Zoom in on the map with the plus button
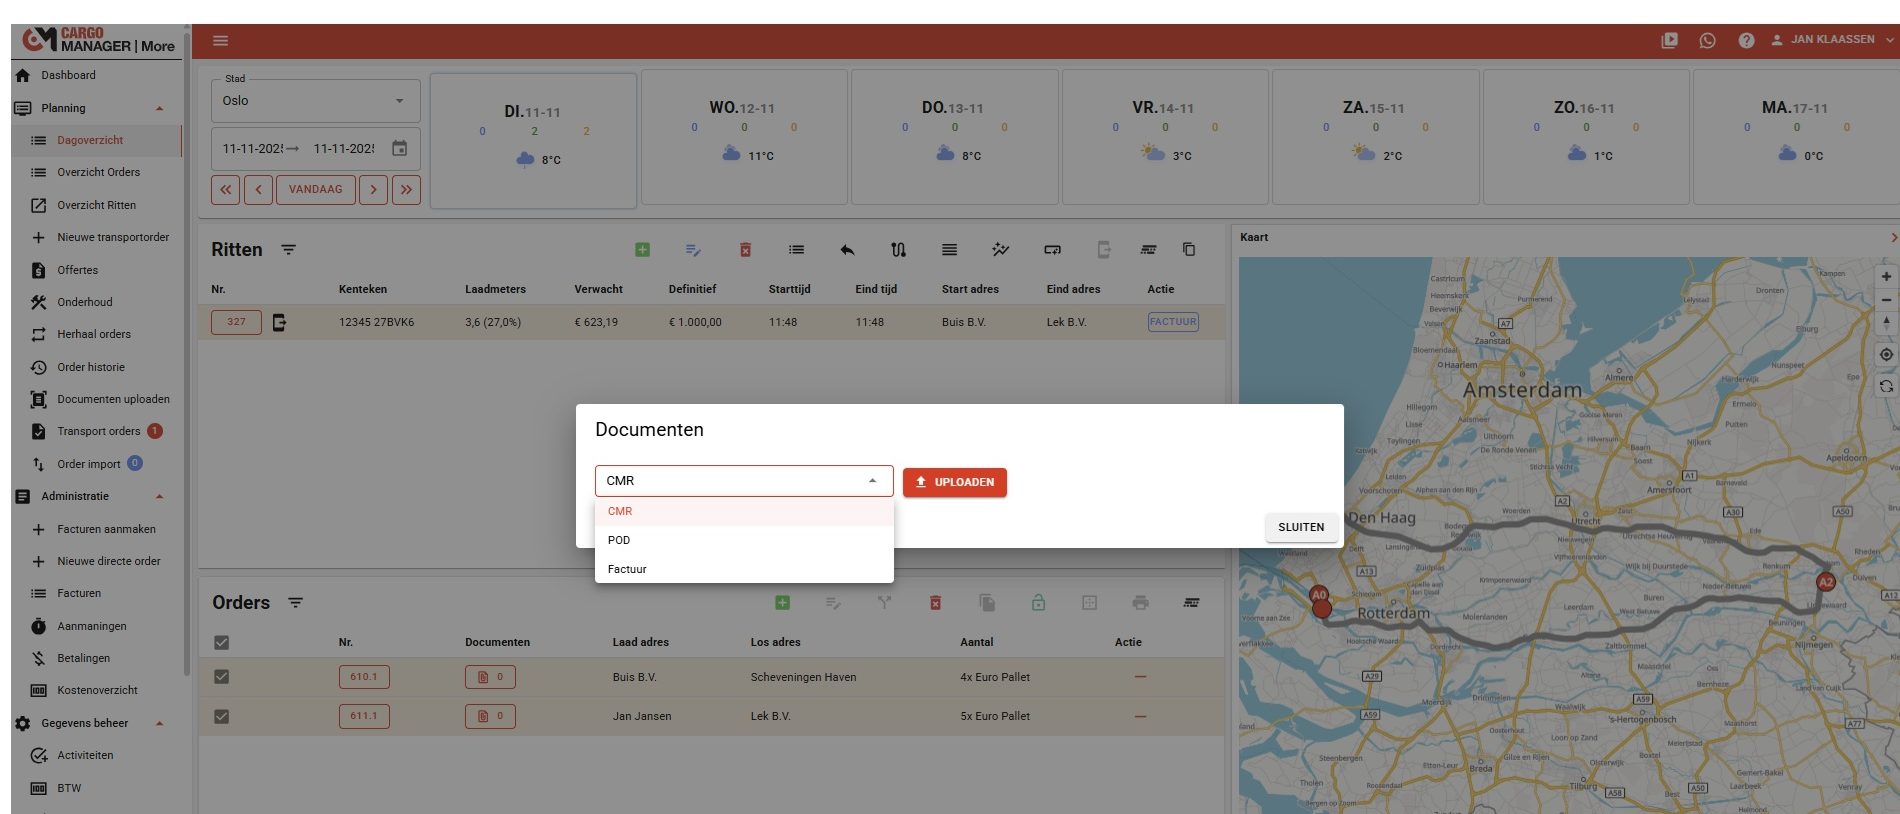 pos(1886,277)
